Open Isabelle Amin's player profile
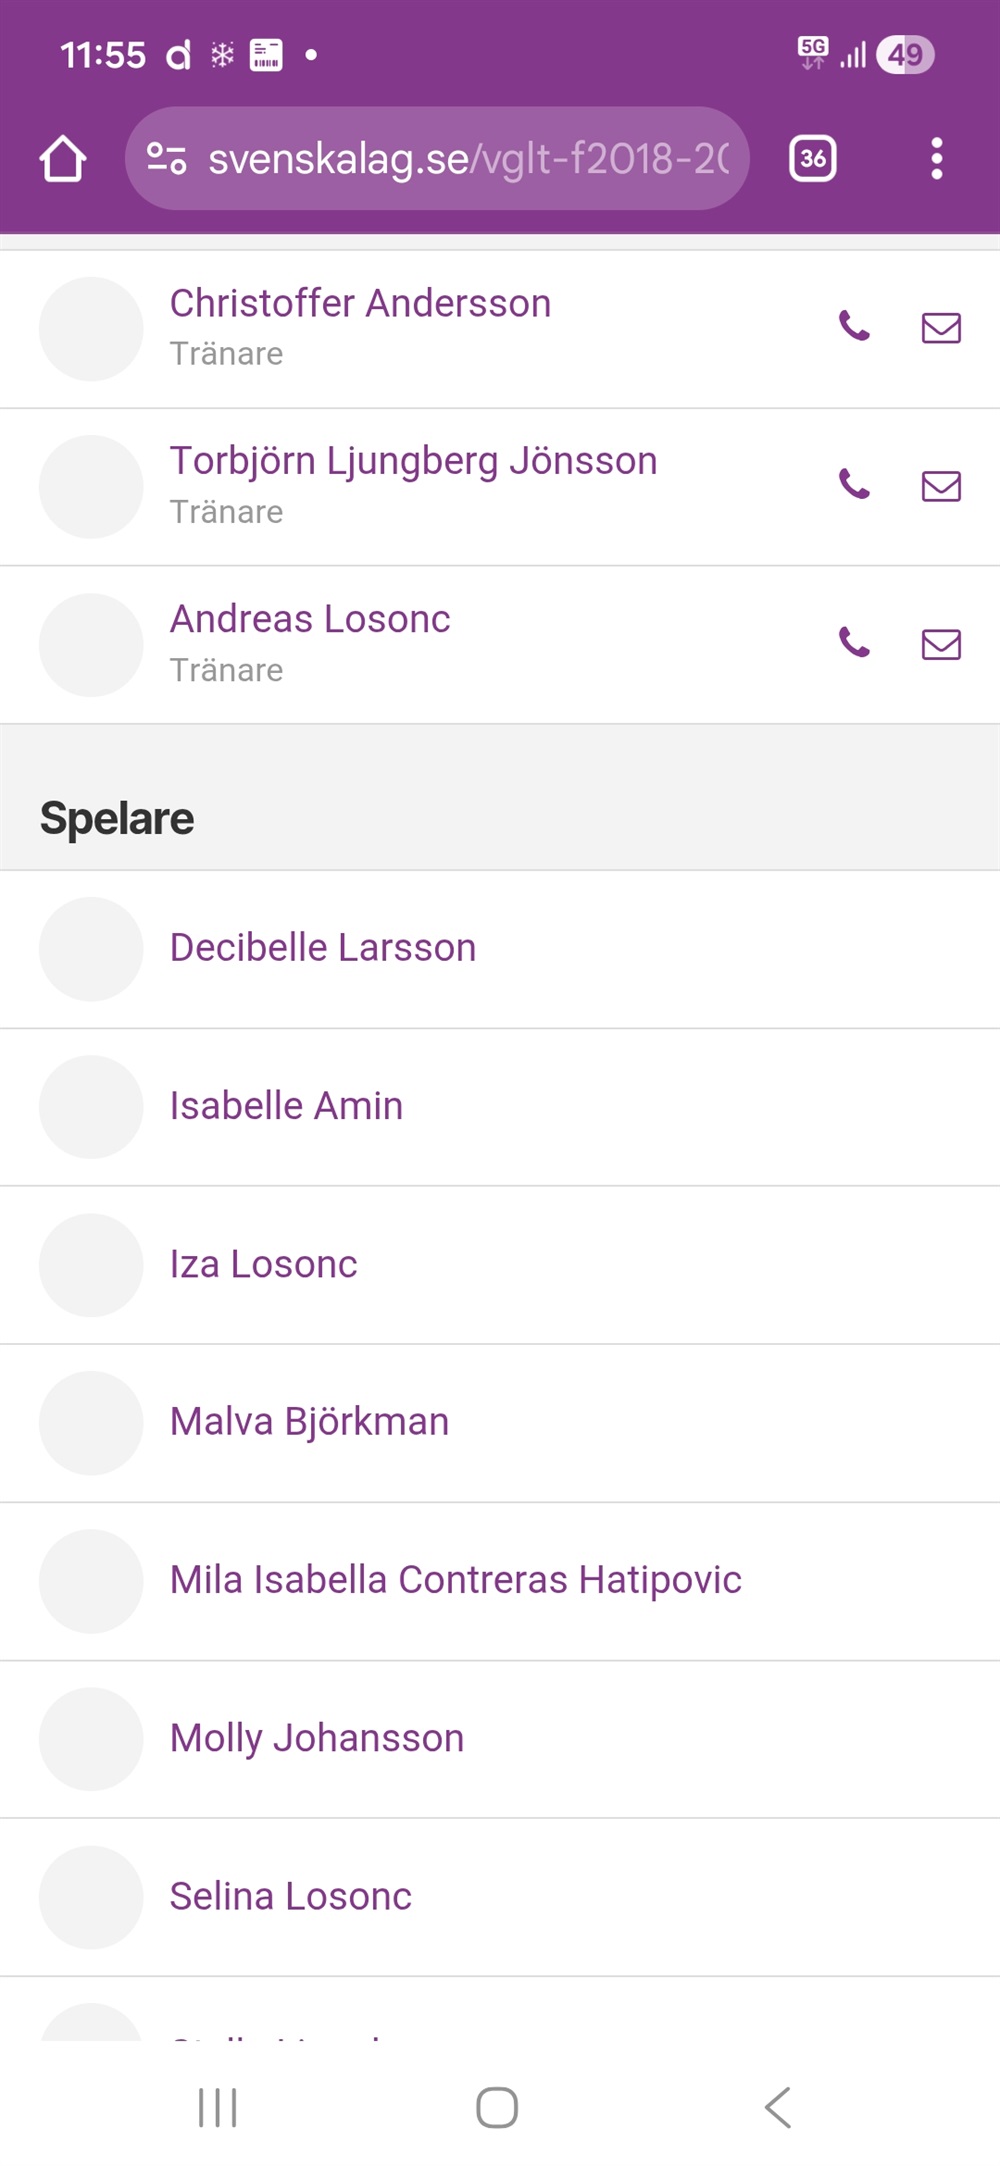 point(287,1106)
